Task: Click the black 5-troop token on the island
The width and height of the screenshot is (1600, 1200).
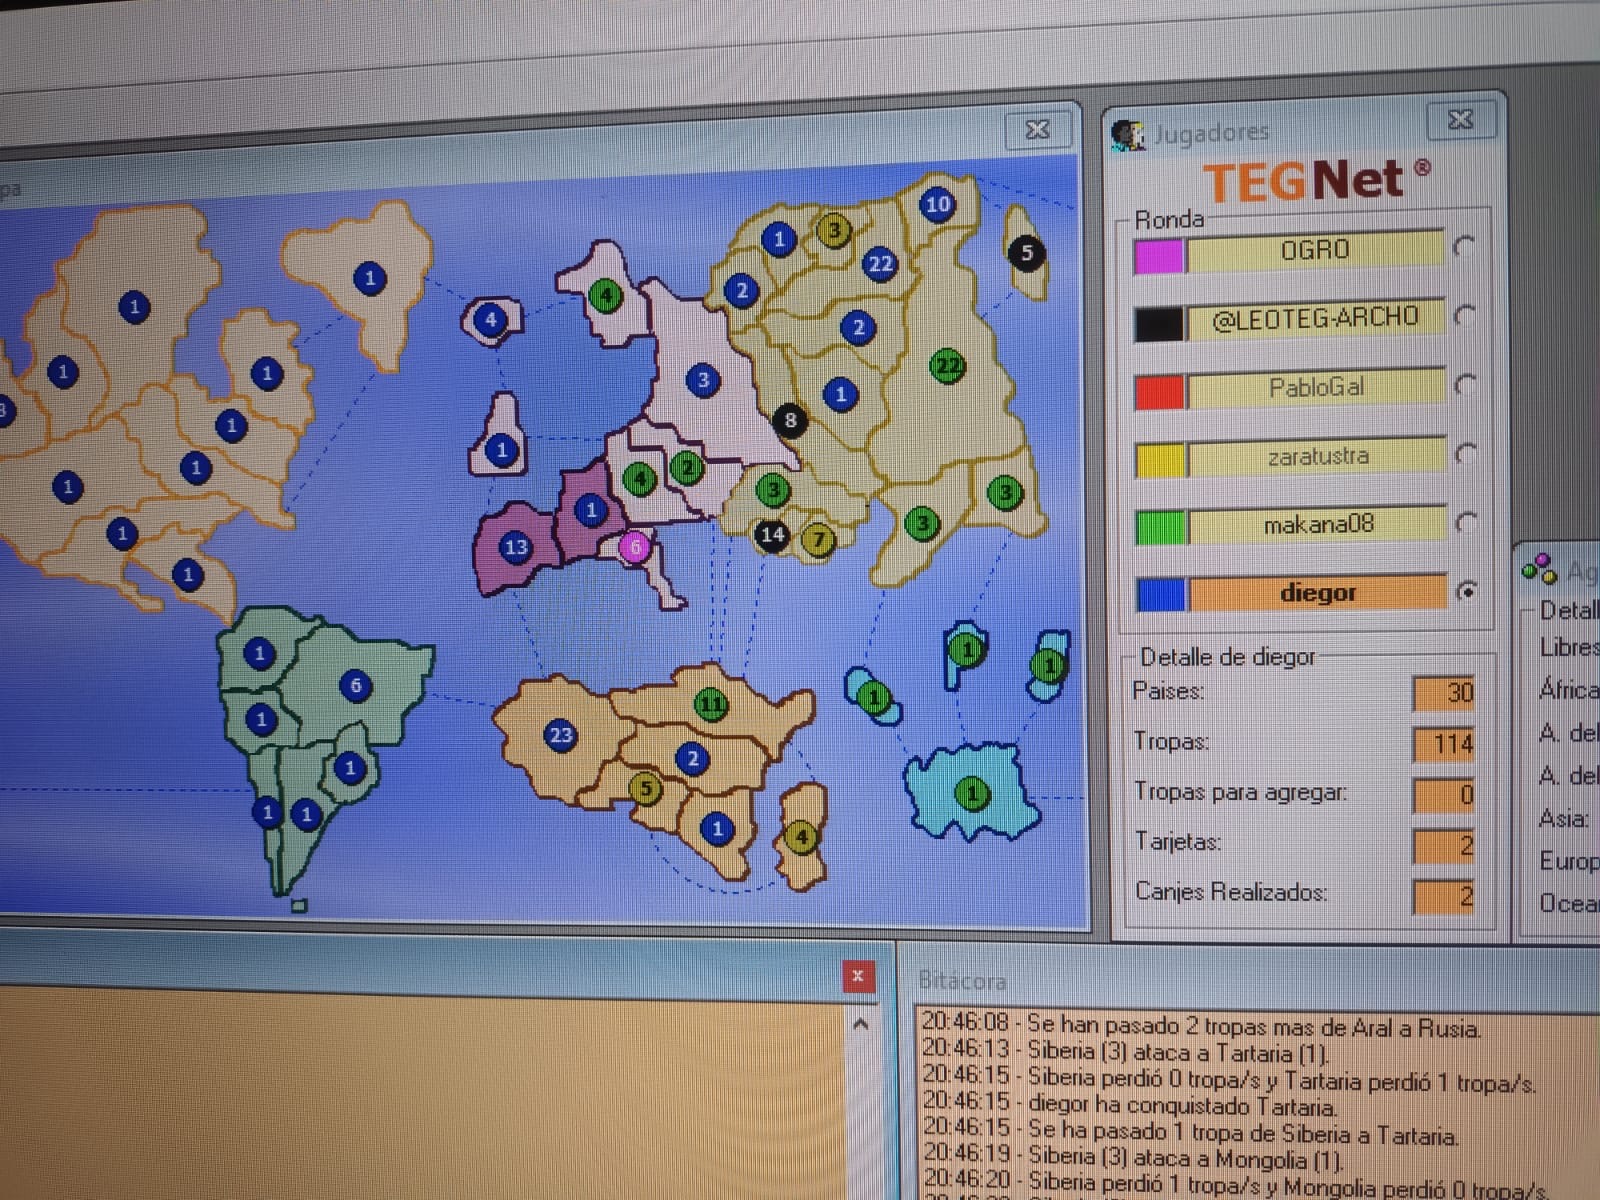Action: pyautogui.click(x=1027, y=253)
